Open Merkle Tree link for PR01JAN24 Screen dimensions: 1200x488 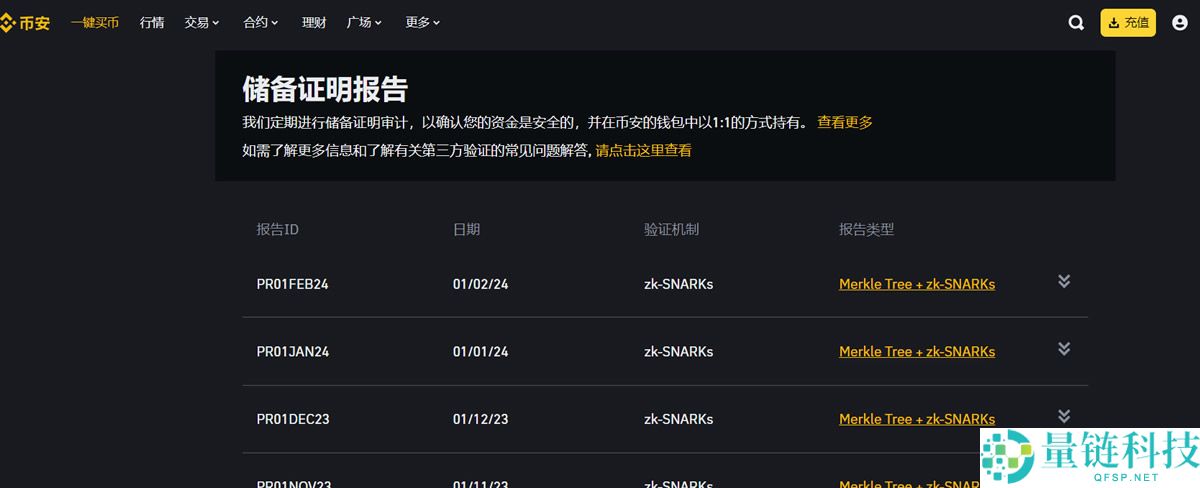(x=917, y=351)
